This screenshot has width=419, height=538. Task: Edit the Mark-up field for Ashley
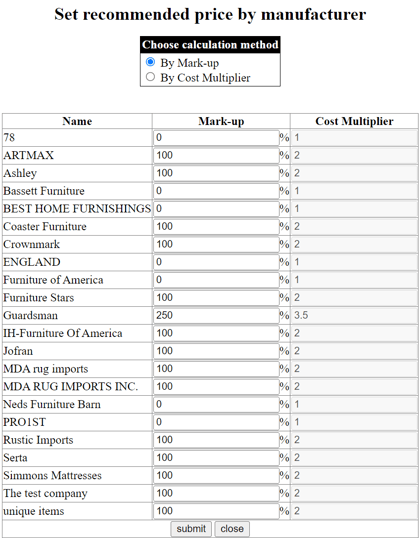pos(216,173)
